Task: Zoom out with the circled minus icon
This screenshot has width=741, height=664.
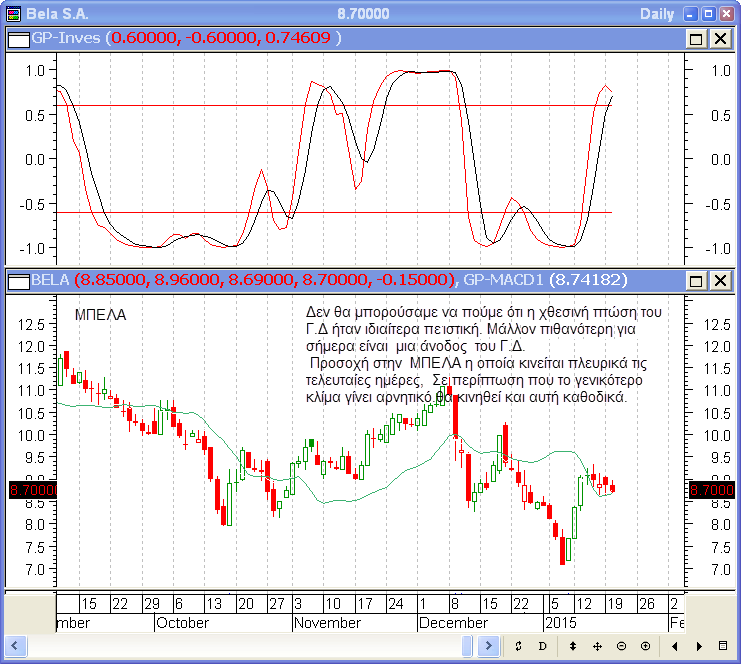Action: pyautogui.click(x=621, y=646)
